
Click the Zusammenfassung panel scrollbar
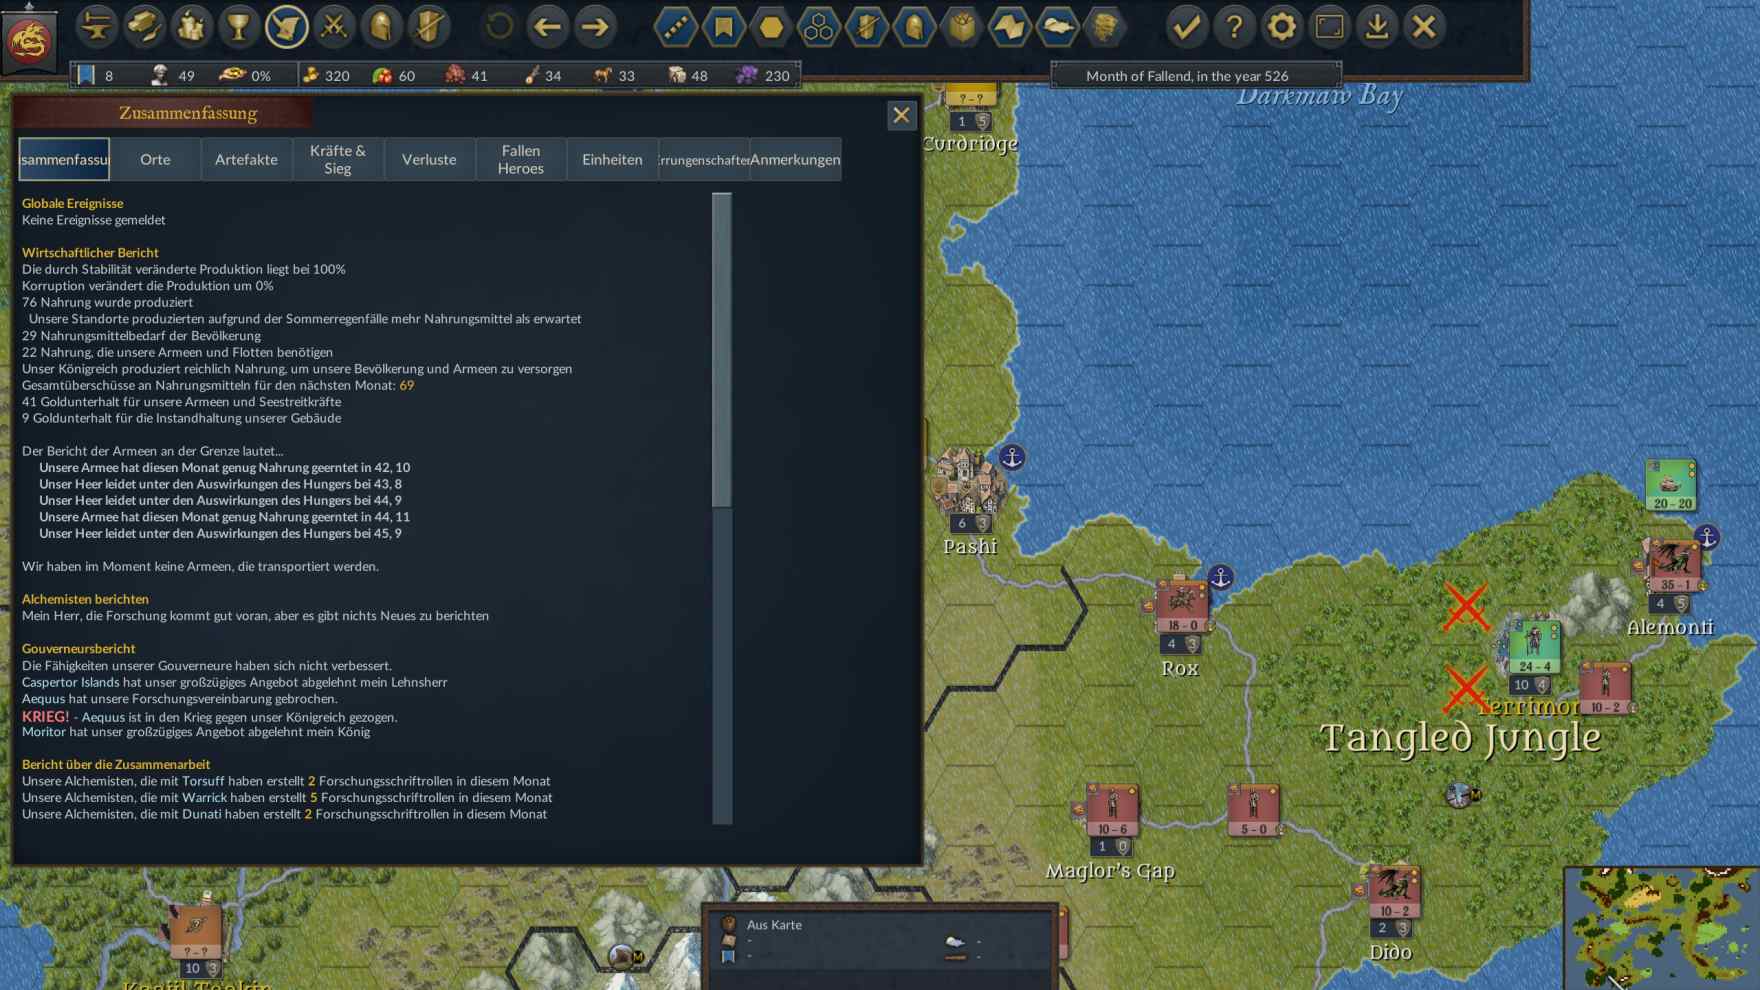[x=722, y=350]
